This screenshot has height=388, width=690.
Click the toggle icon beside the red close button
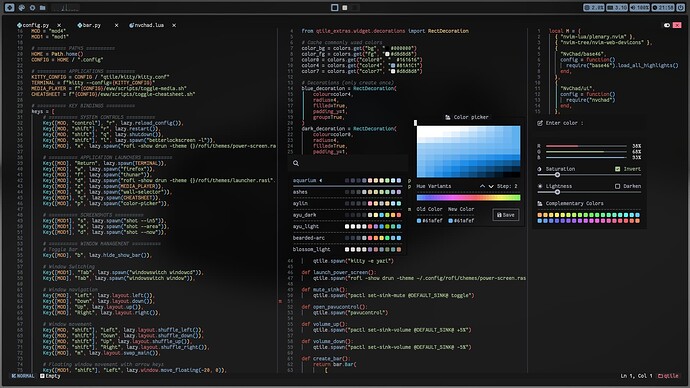667,25
